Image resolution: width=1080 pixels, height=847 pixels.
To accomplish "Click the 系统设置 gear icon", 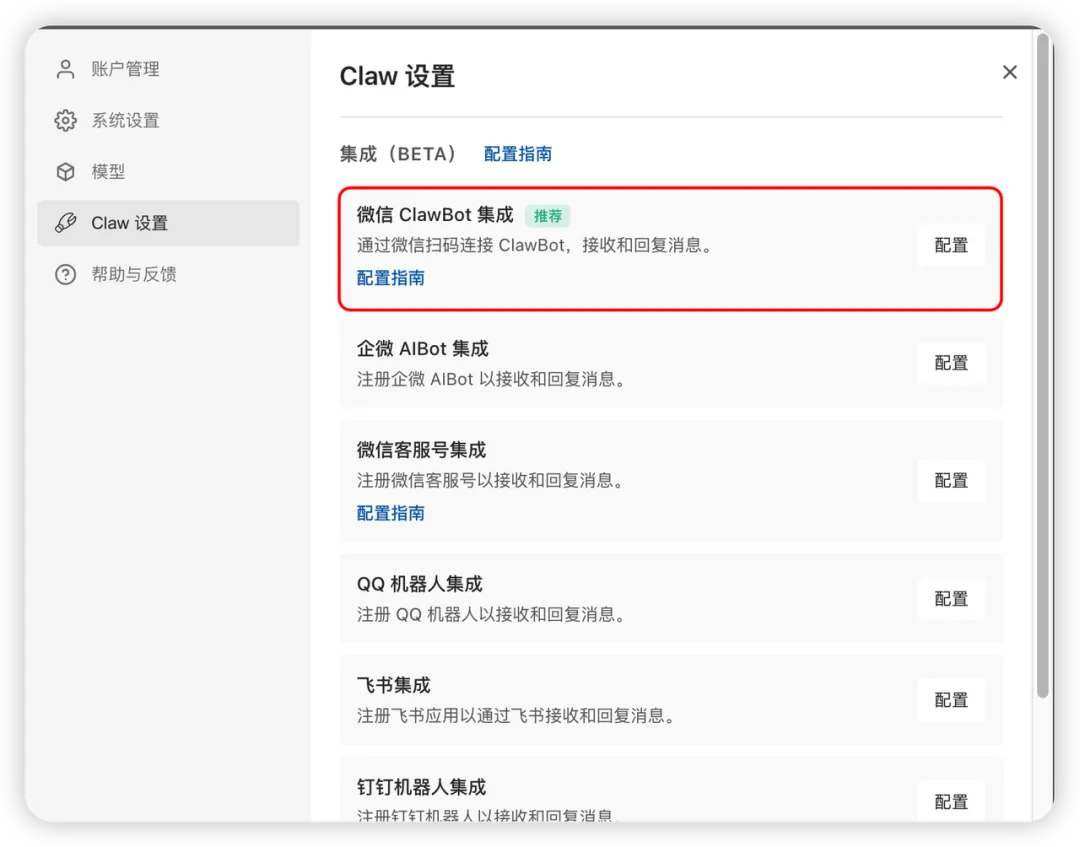I will (x=65, y=121).
